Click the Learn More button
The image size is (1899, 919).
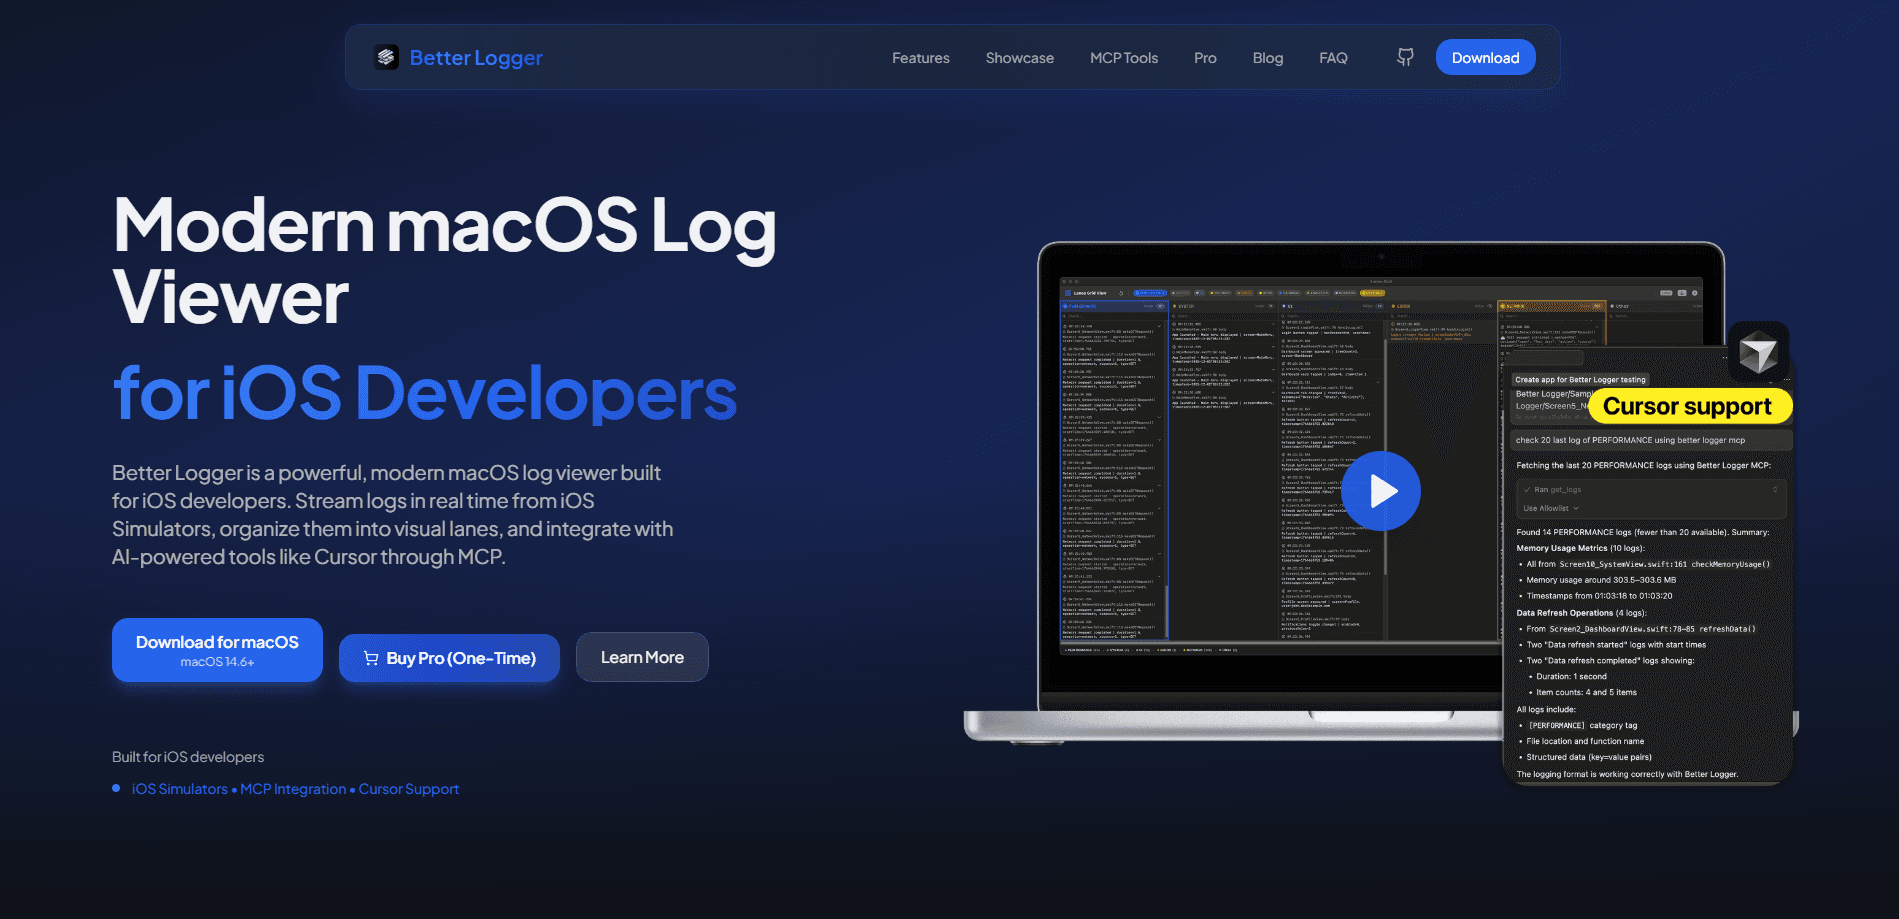coord(642,657)
